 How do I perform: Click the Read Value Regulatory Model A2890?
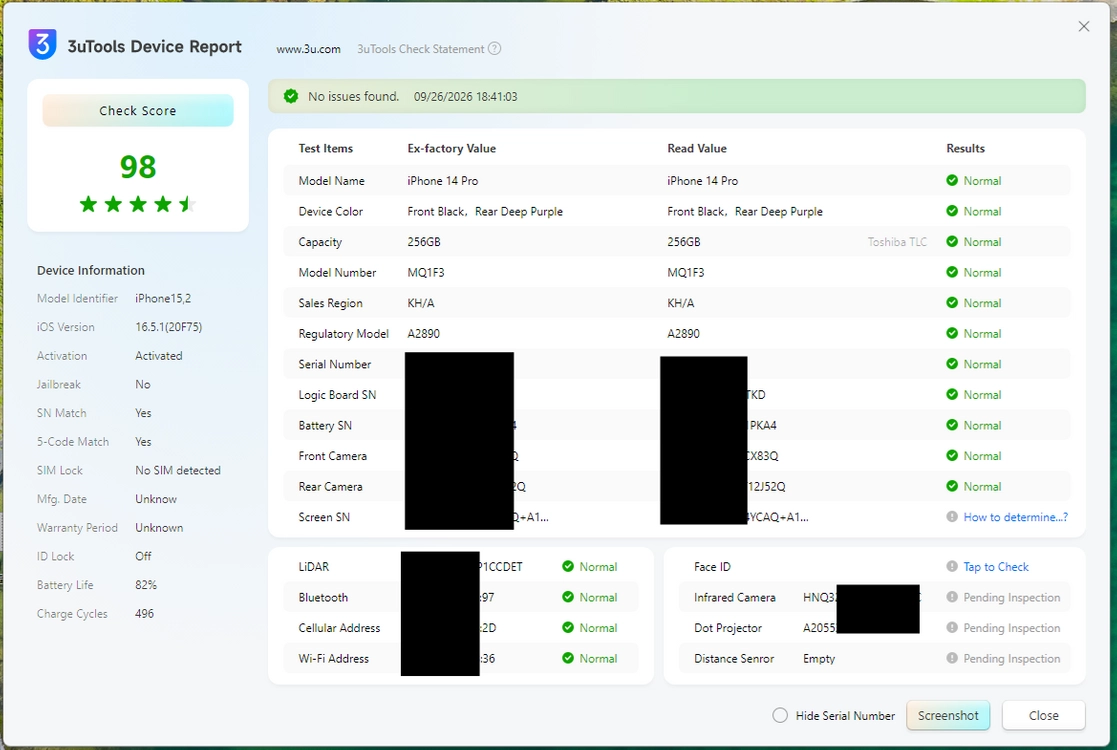683,333
